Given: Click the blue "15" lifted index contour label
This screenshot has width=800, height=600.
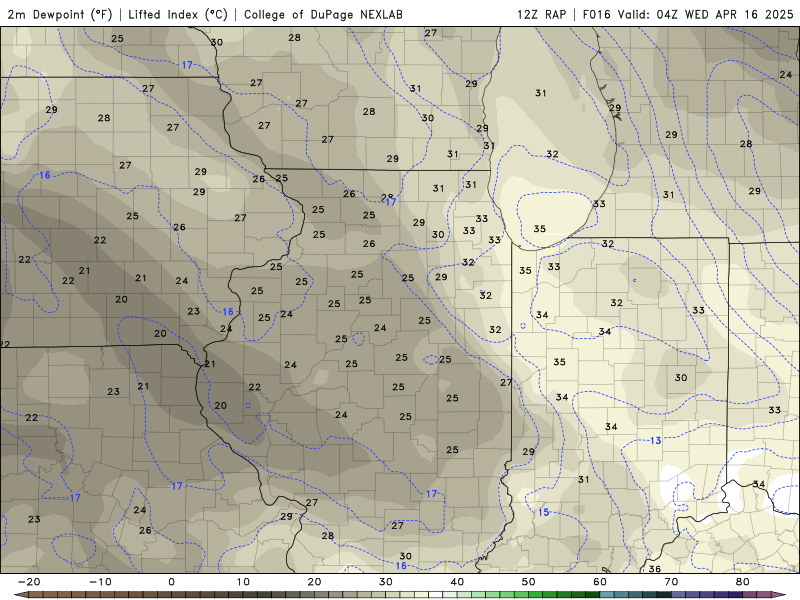Looking at the screenshot, I should coord(543,512).
